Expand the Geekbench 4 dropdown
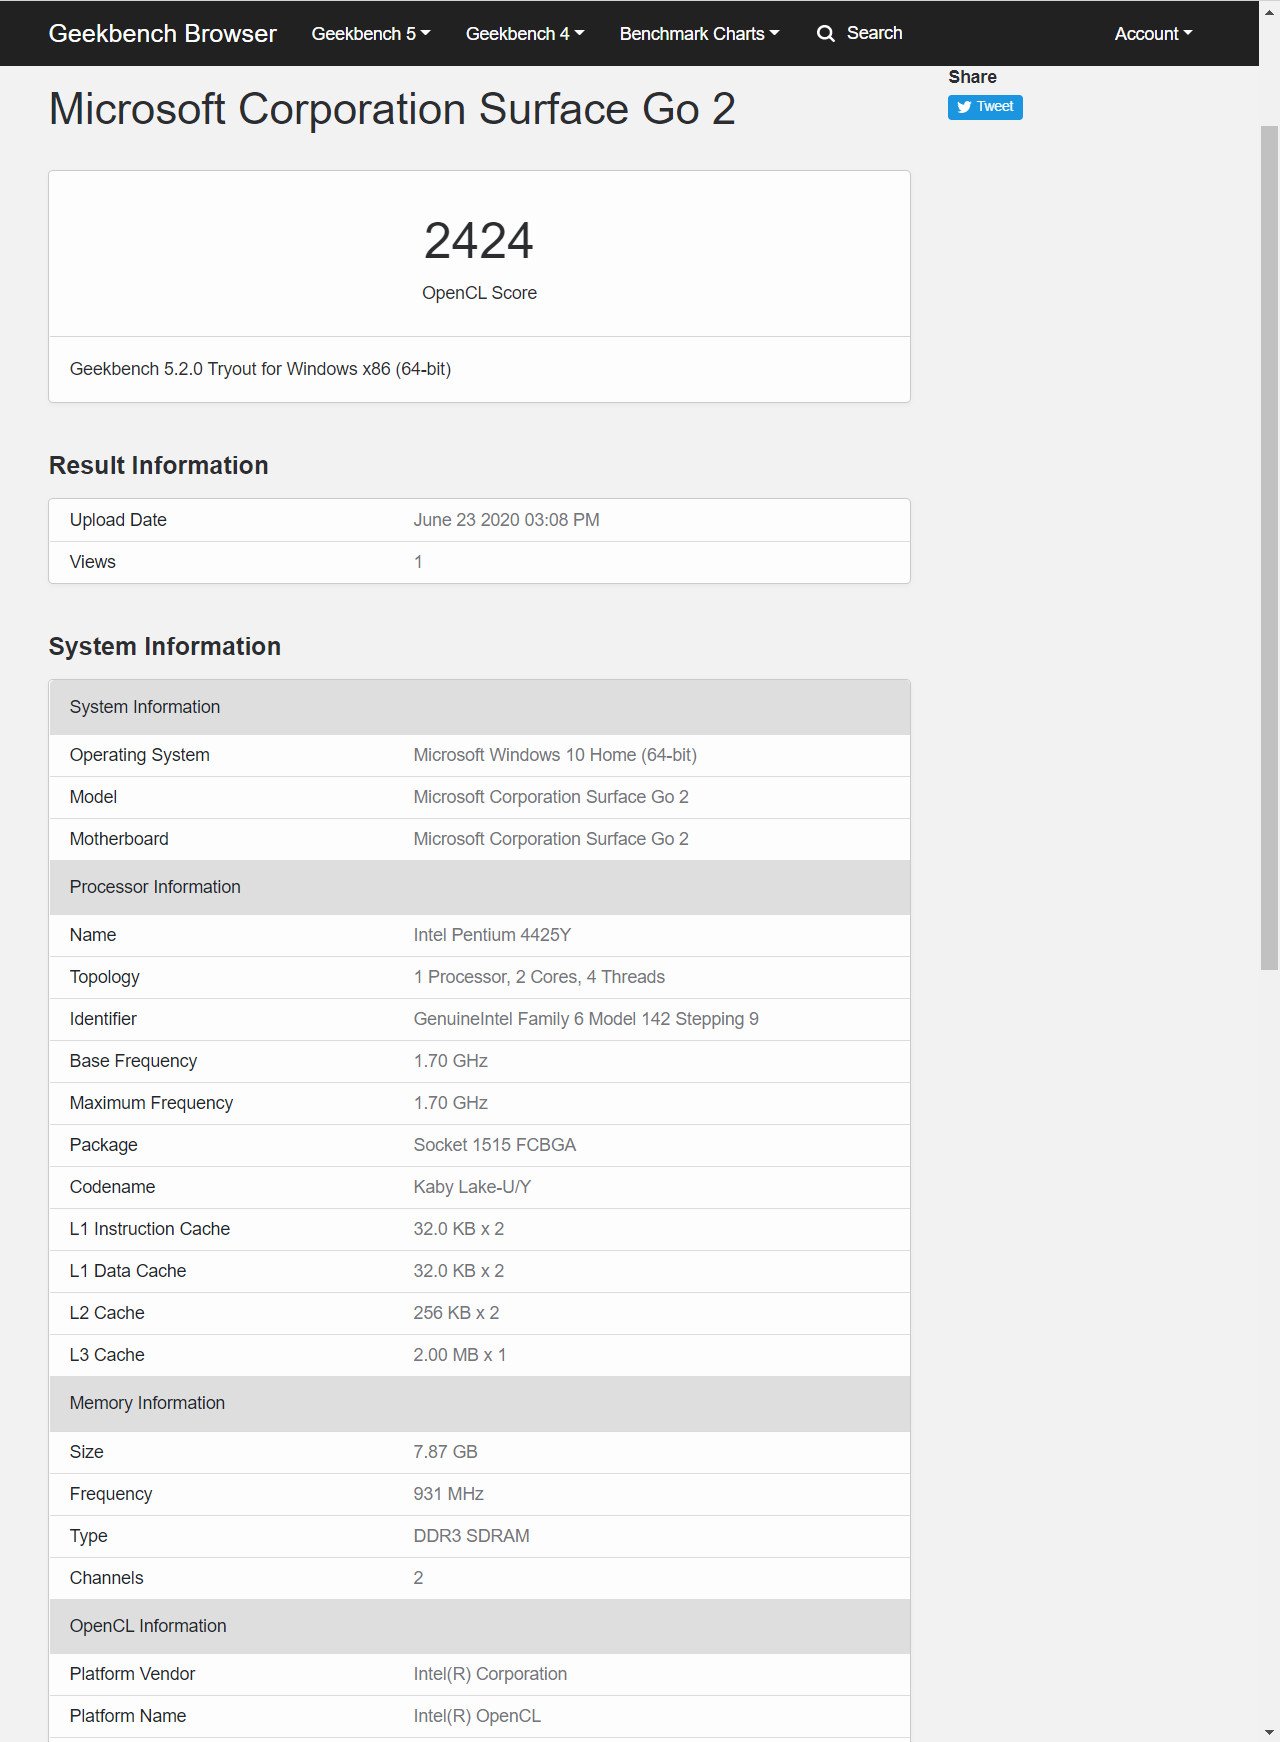This screenshot has width=1280, height=1742. (524, 34)
